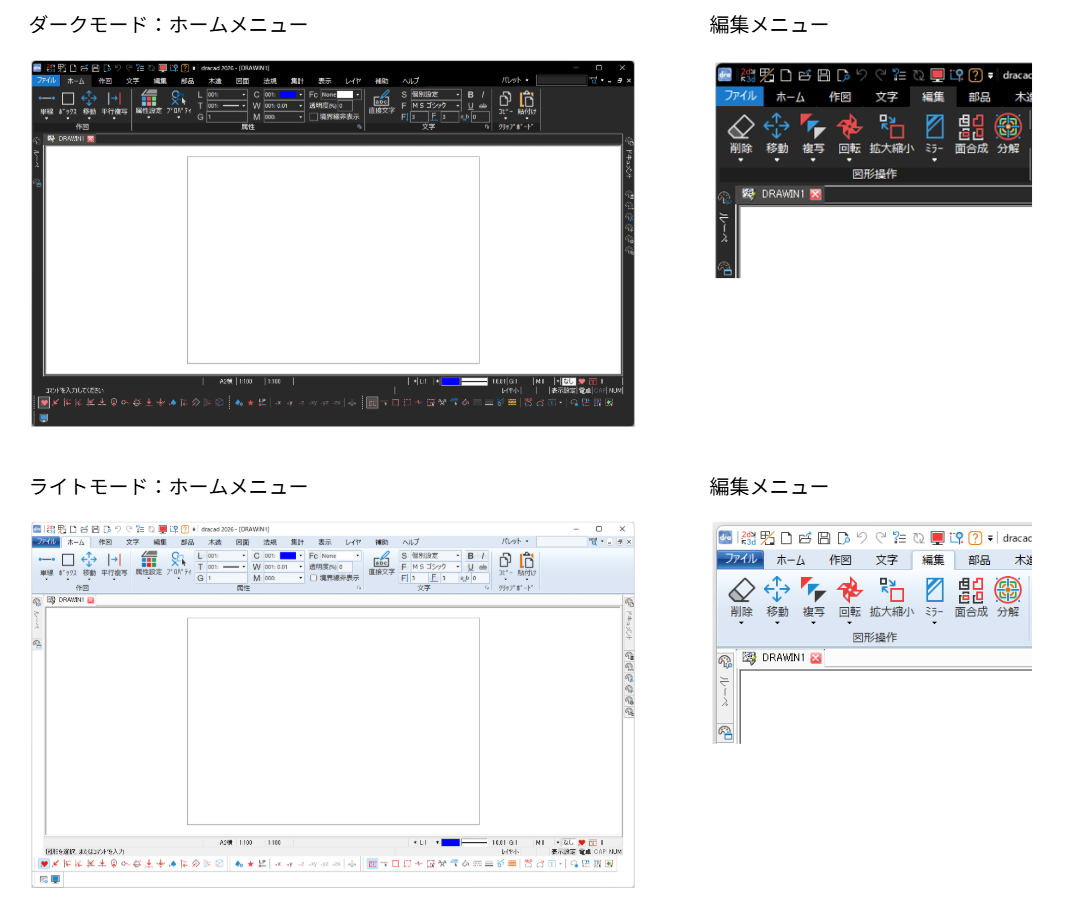Viewport: 1068px width, 915px height.
Task: Select the 回転 rotate tool in dark 編集 screenshot
Action: pyautogui.click(x=849, y=134)
